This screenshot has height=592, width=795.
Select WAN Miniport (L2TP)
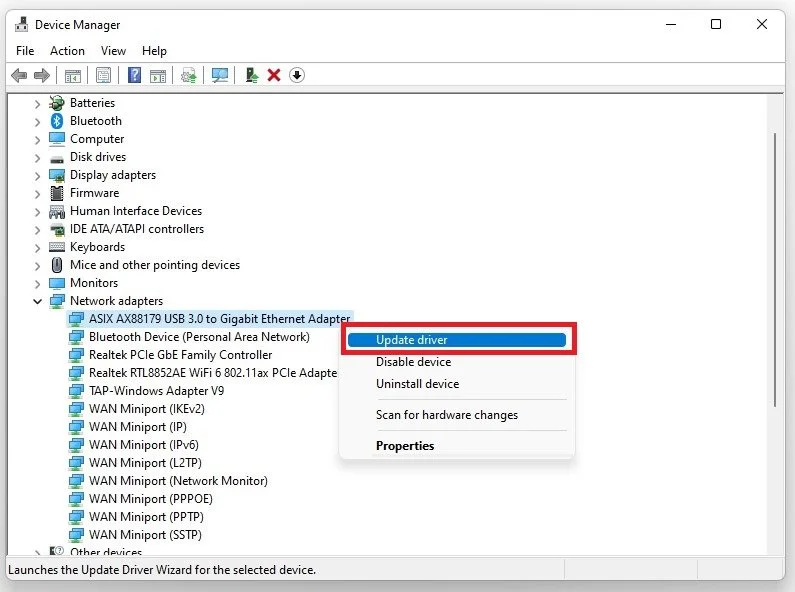pos(145,463)
